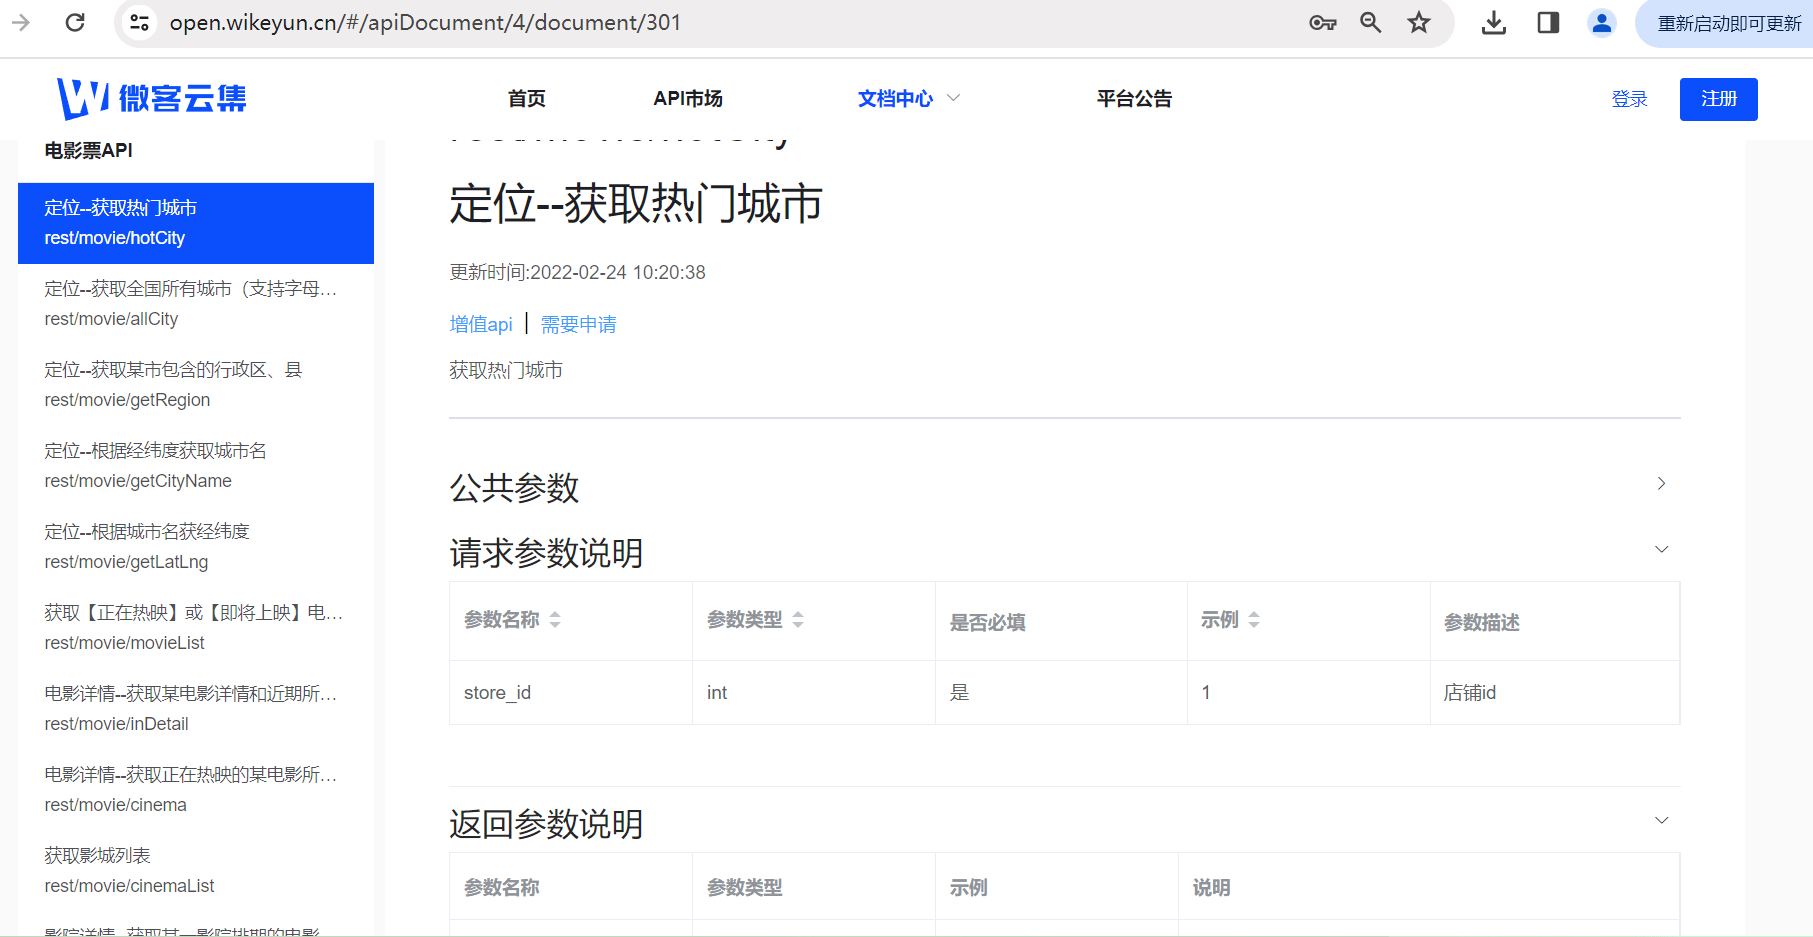
Task: Go to 首页 in the top navigation
Action: coord(527,98)
